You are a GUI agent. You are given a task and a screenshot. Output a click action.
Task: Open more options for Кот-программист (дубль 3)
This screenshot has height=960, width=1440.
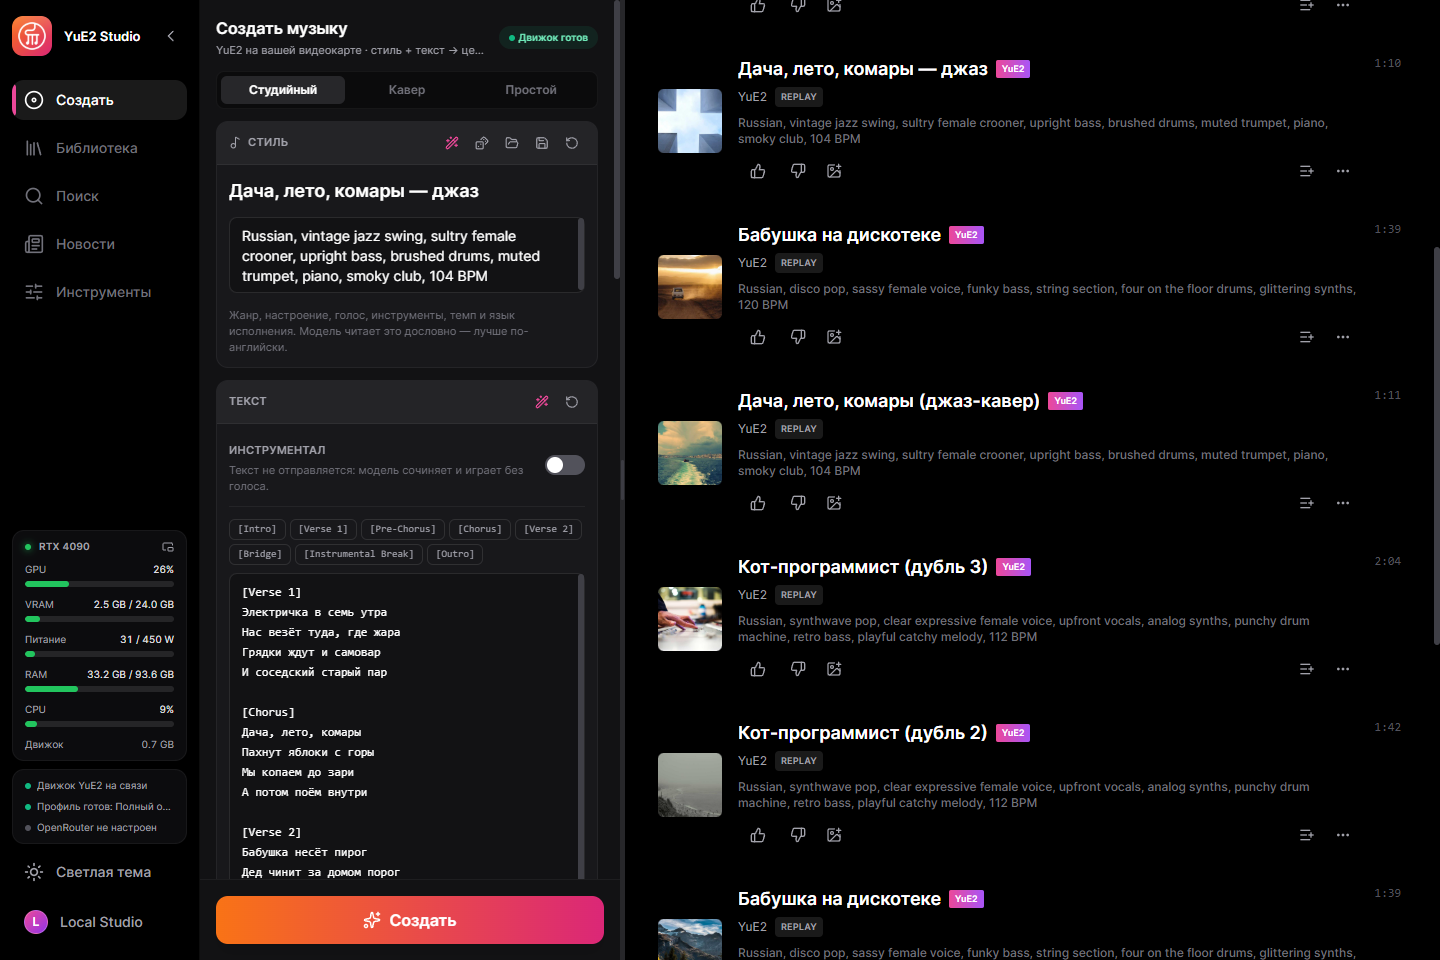coord(1343,669)
